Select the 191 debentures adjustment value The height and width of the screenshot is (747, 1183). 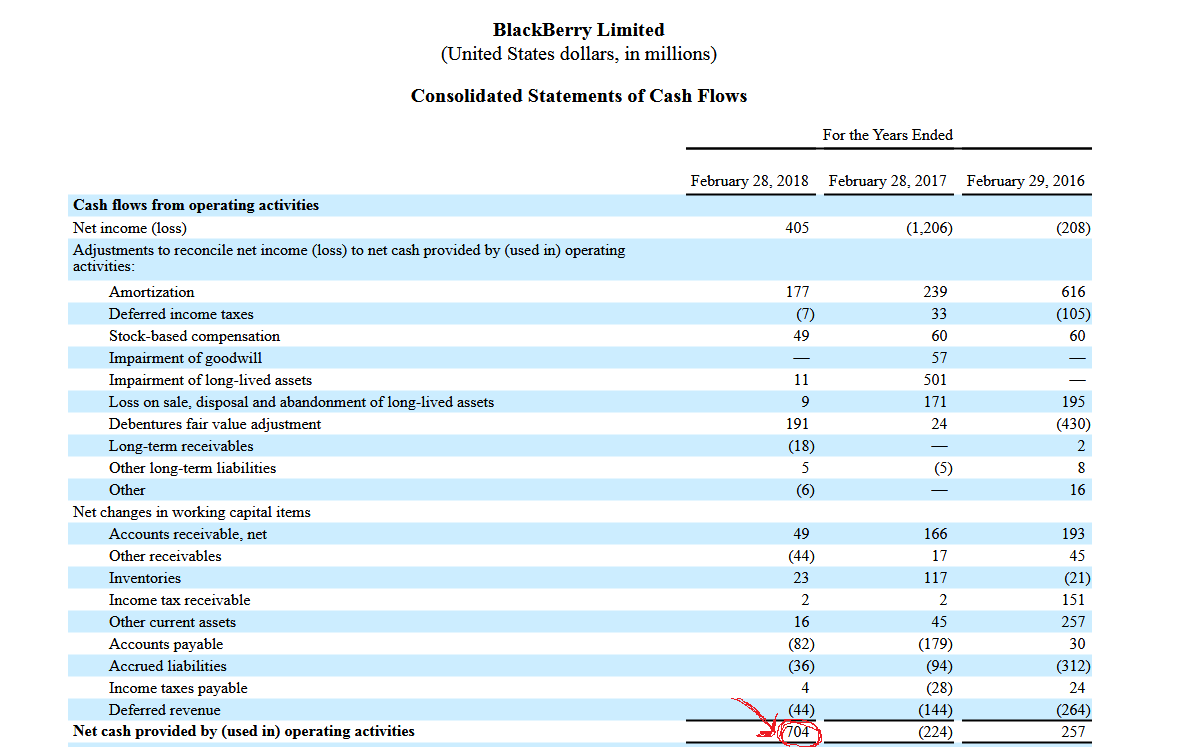click(x=797, y=424)
